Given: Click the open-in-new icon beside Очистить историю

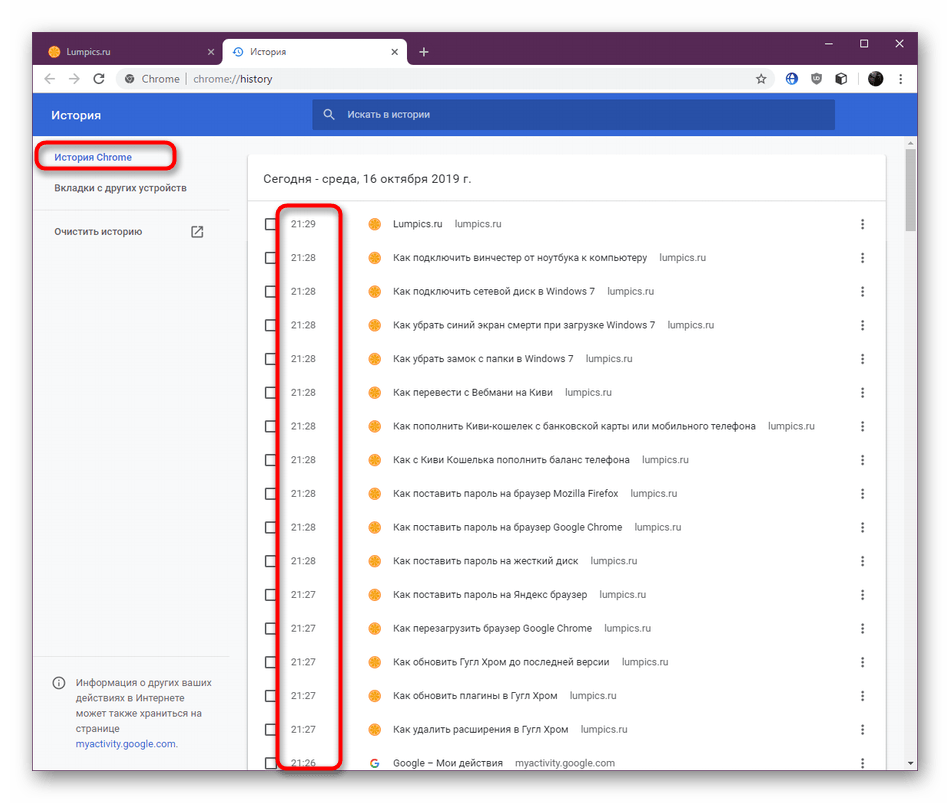Looking at the screenshot, I should [197, 232].
